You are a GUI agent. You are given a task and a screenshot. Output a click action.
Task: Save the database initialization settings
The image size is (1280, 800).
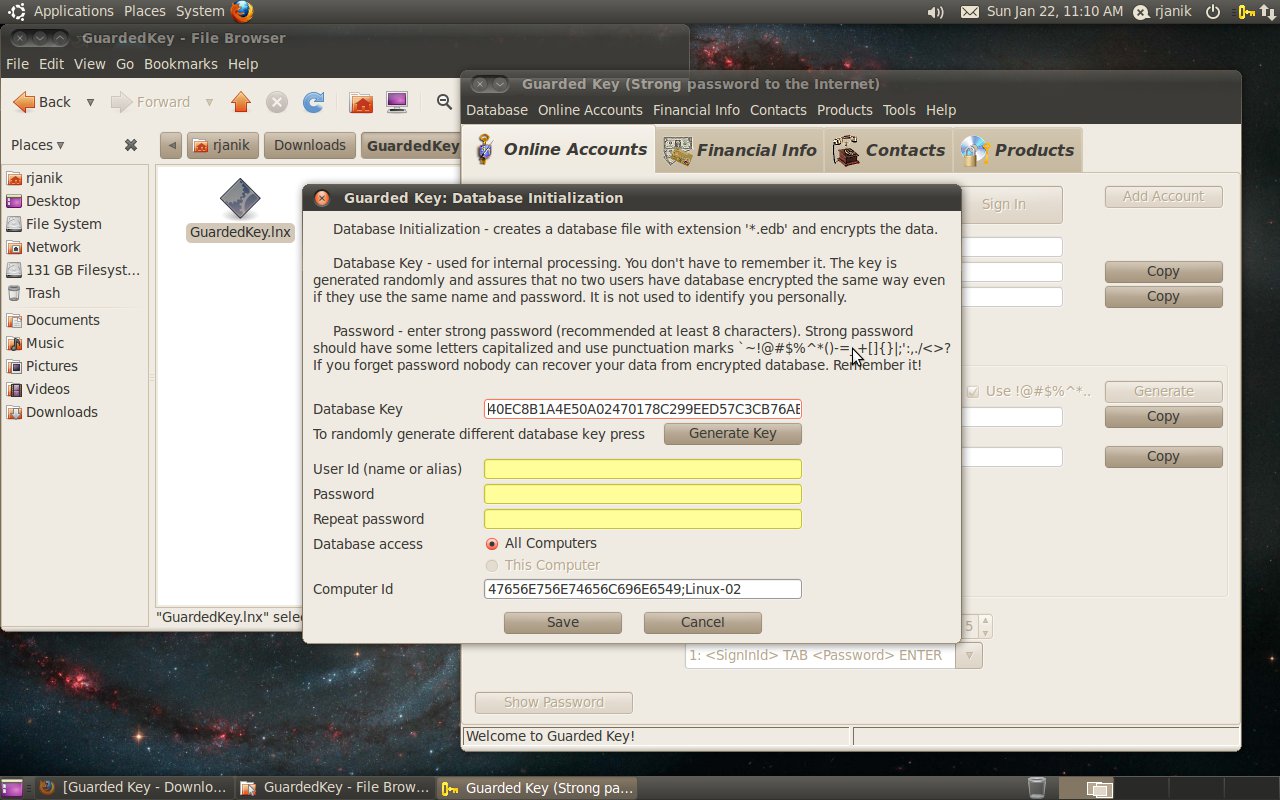[x=563, y=622]
